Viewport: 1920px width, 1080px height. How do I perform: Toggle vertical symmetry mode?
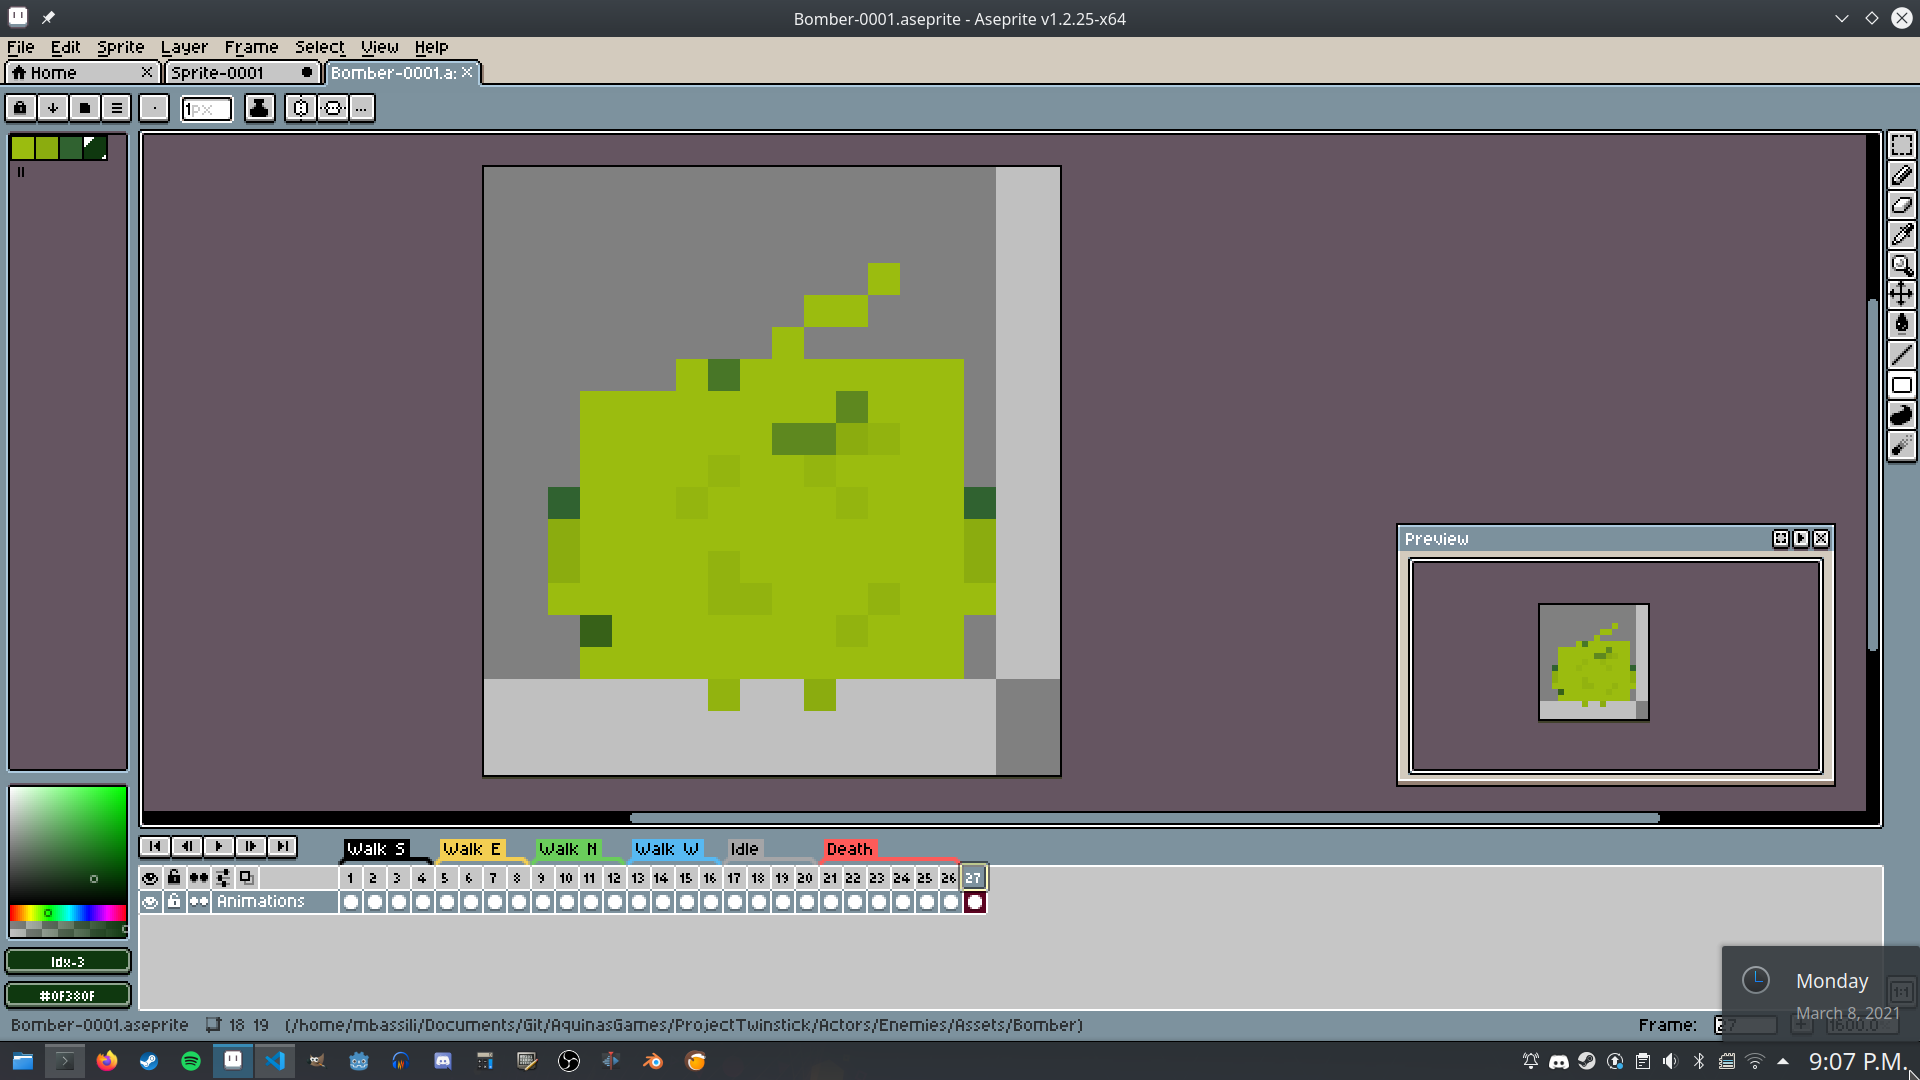point(301,108)
